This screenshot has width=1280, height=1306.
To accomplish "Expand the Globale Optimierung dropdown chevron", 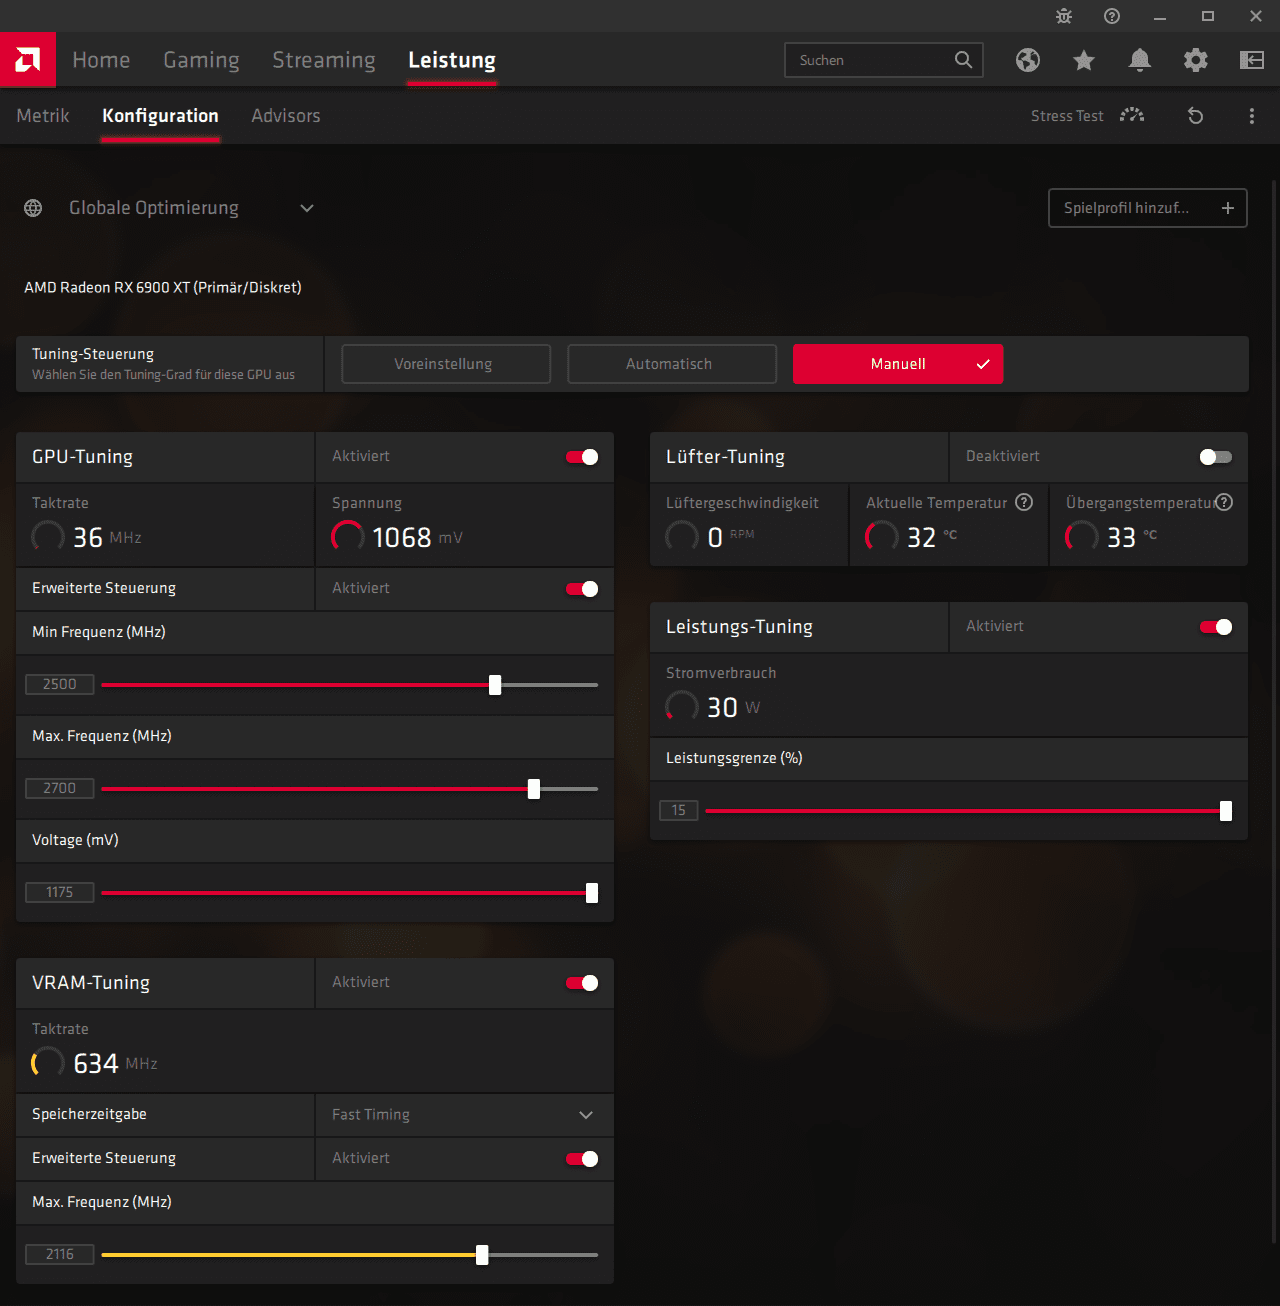I will [307, 208].
